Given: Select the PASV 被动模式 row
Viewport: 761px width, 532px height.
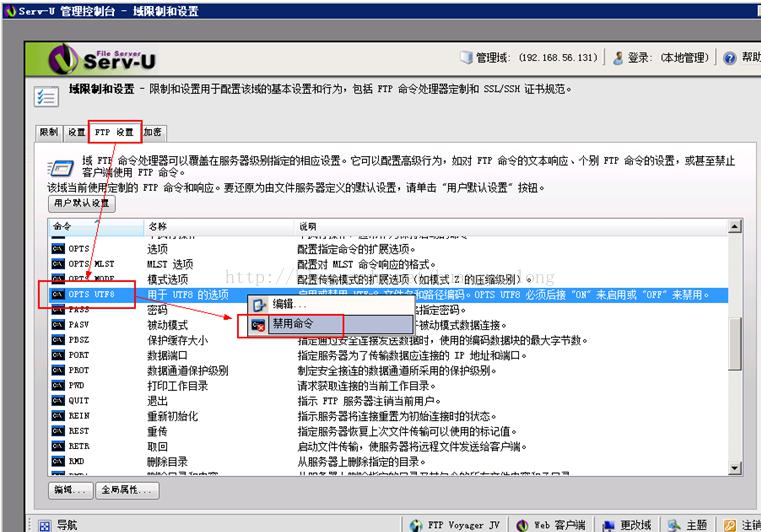Looking at the screenshot, I should pos(388,324).
